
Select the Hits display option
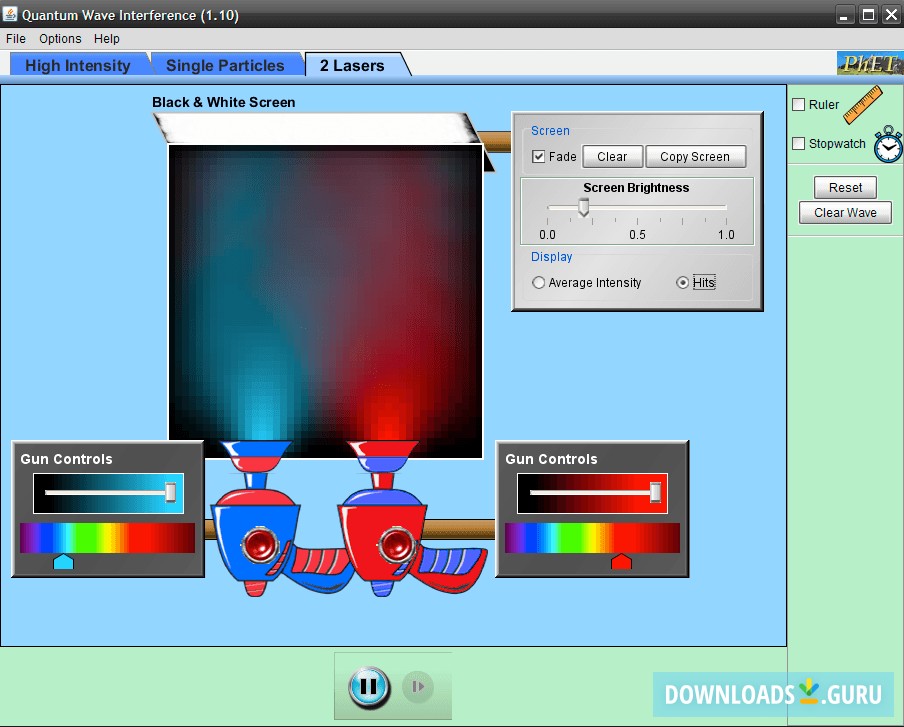[x=683, y=283]
